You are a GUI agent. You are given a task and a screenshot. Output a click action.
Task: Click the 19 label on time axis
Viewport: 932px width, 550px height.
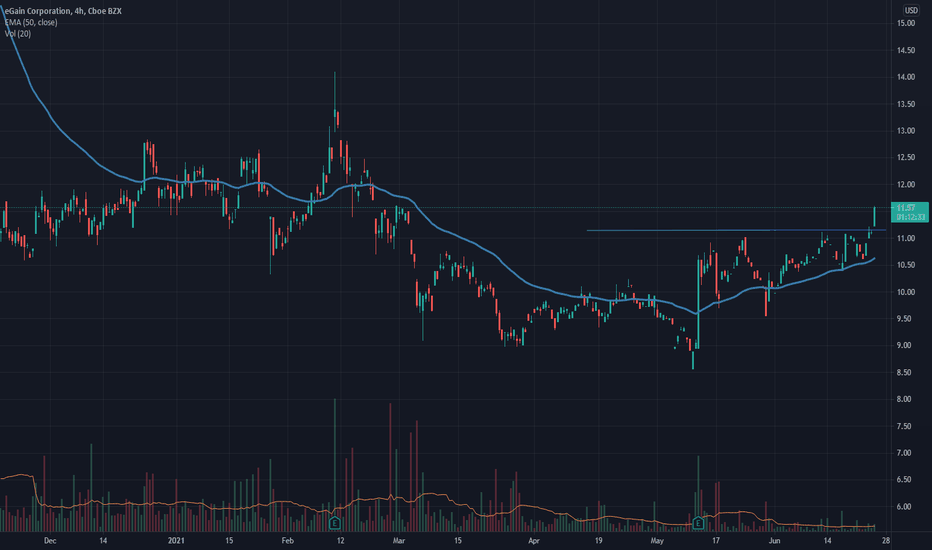[x=598, y=540]
